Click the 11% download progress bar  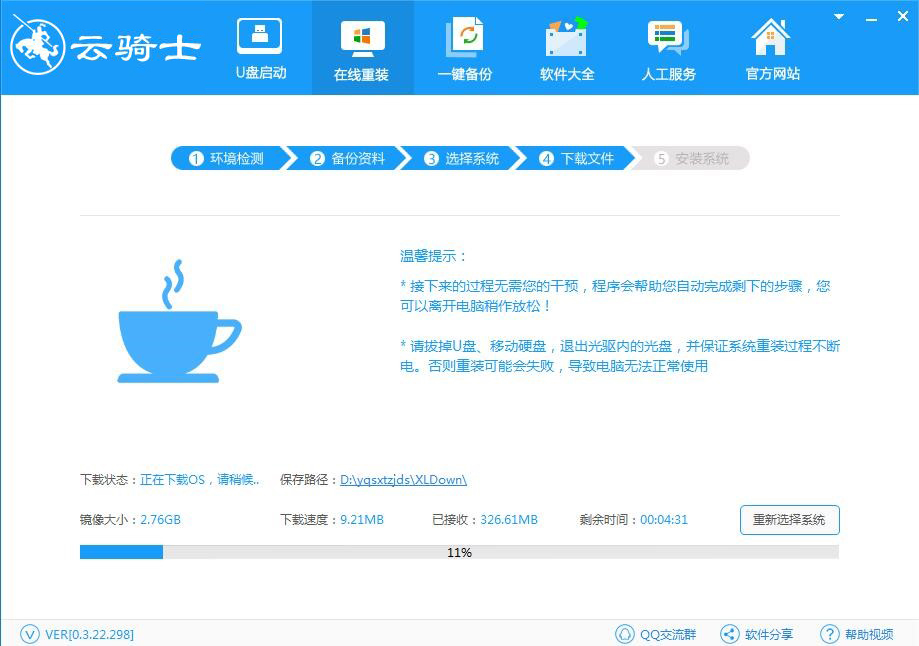(459, 551)
